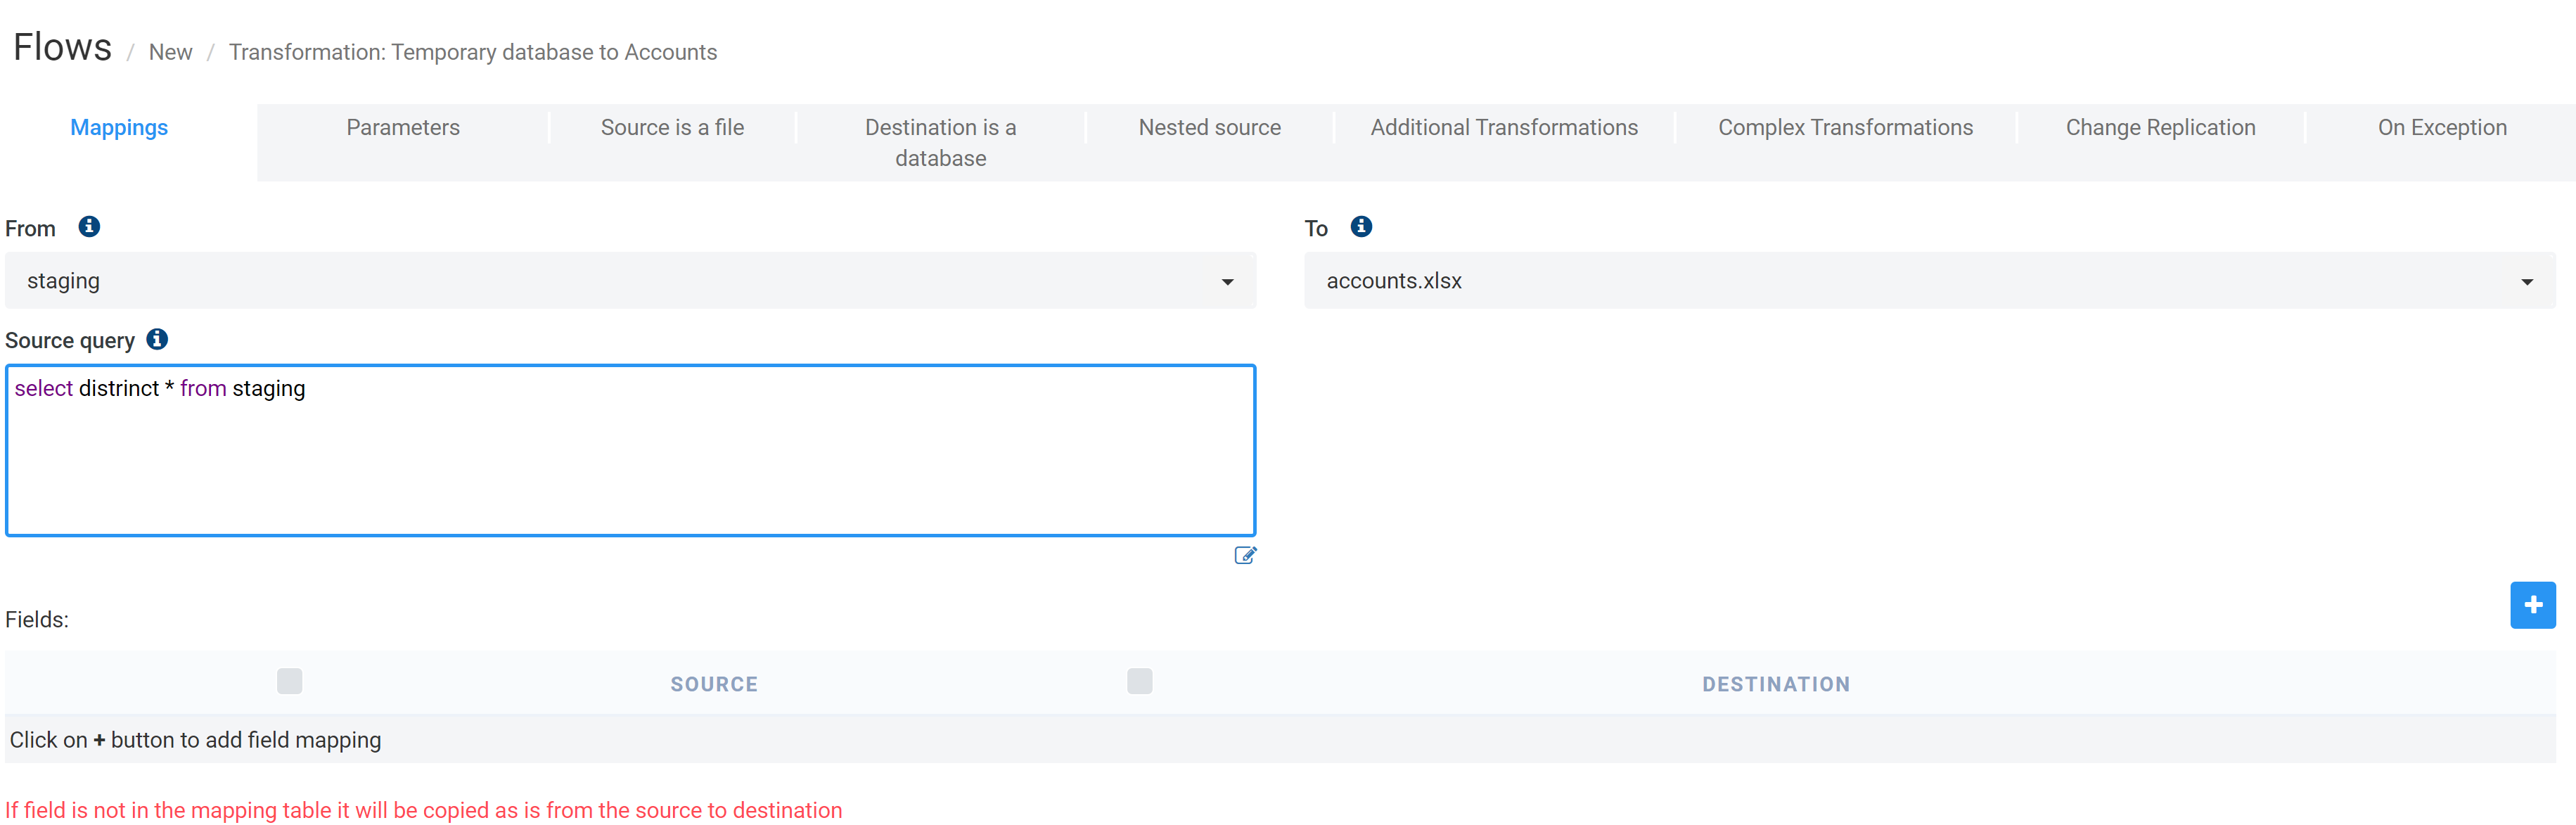Click the Flows breadcrumb link
The image size is (2576, 825).
coord(62,48)
